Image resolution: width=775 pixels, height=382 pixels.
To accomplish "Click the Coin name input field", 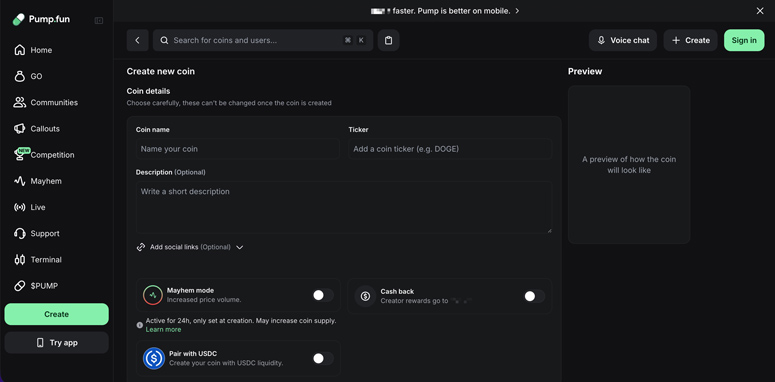I will pos(238,149).
